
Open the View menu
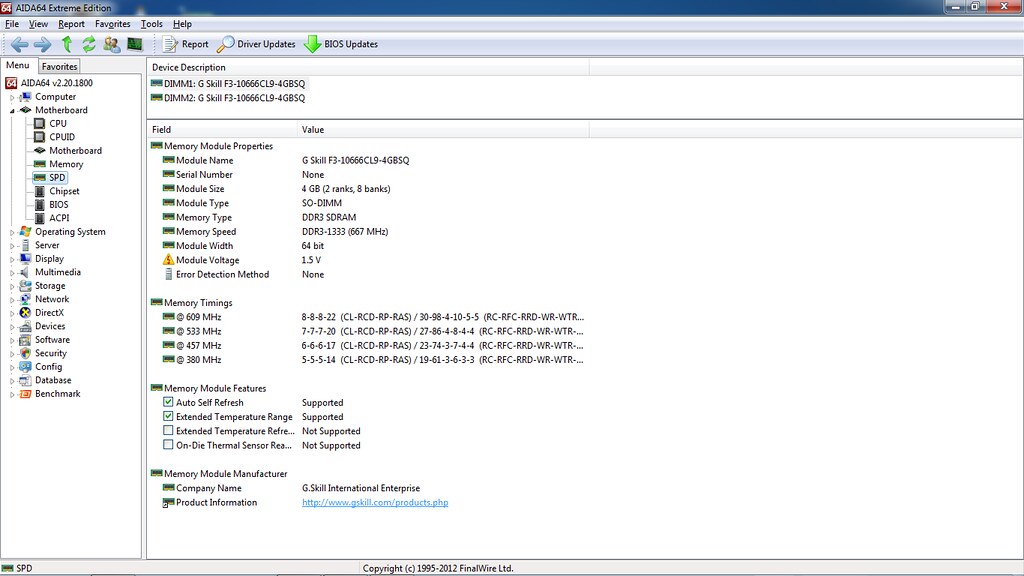click(x=38, y=24)
